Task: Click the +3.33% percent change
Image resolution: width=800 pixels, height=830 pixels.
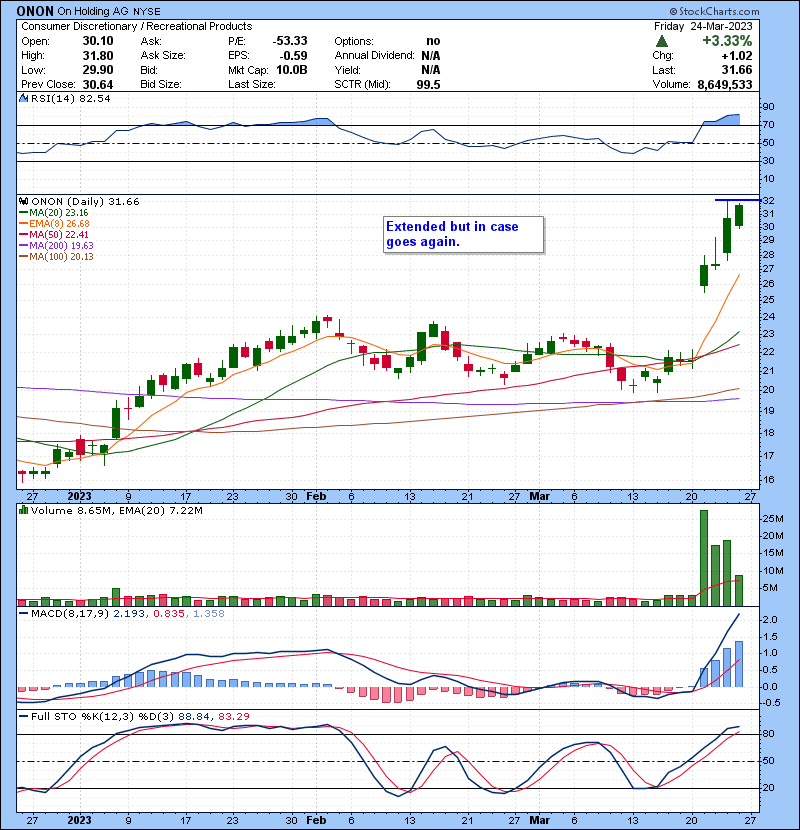Action: point(727,41)
